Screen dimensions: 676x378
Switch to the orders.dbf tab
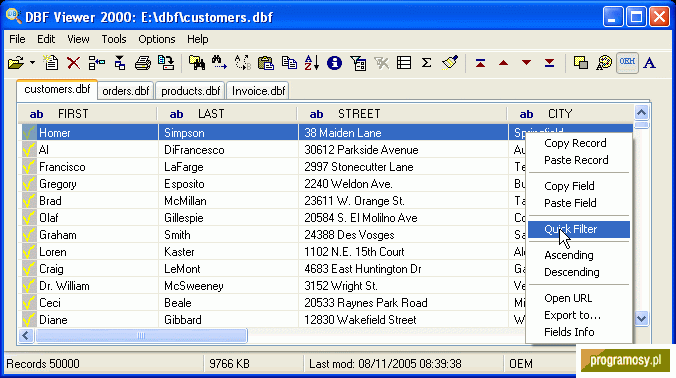click(x=125, y=91)
